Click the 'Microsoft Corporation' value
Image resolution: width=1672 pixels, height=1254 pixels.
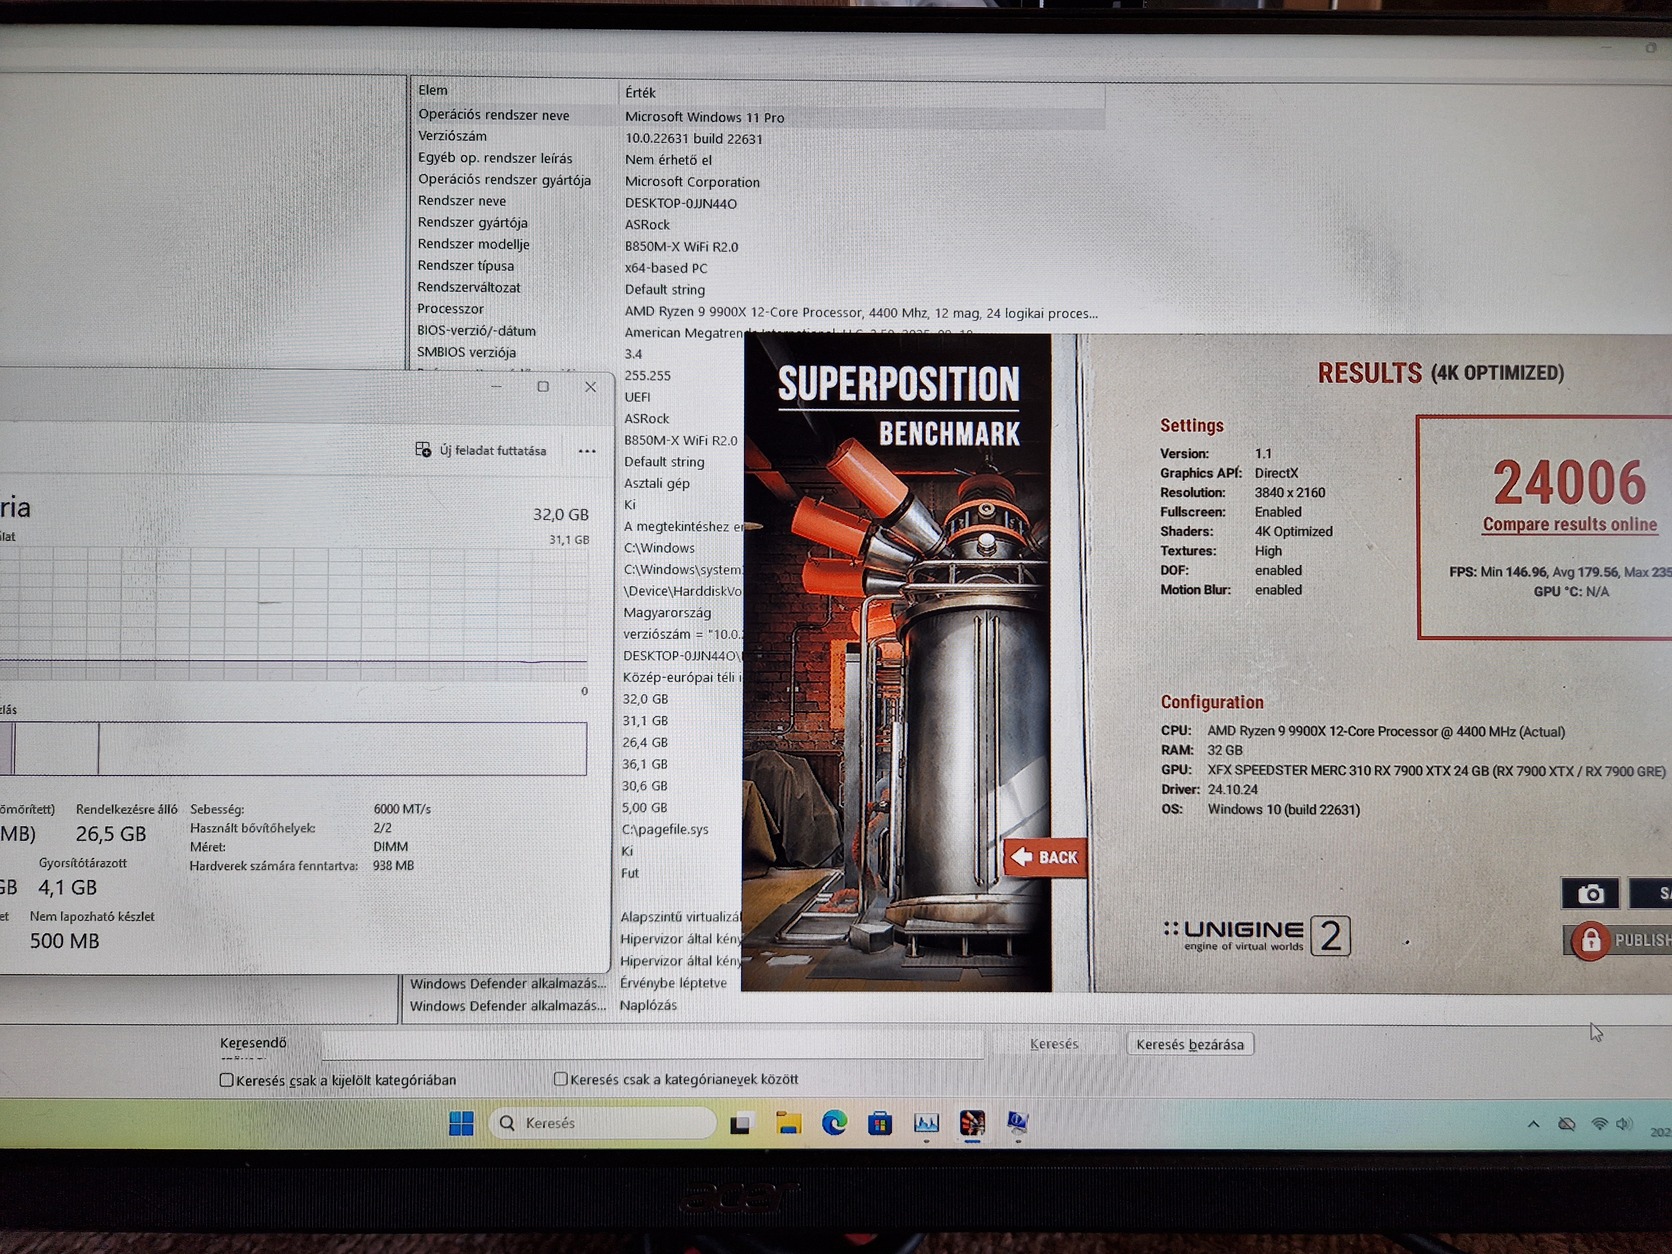point(692,182)
